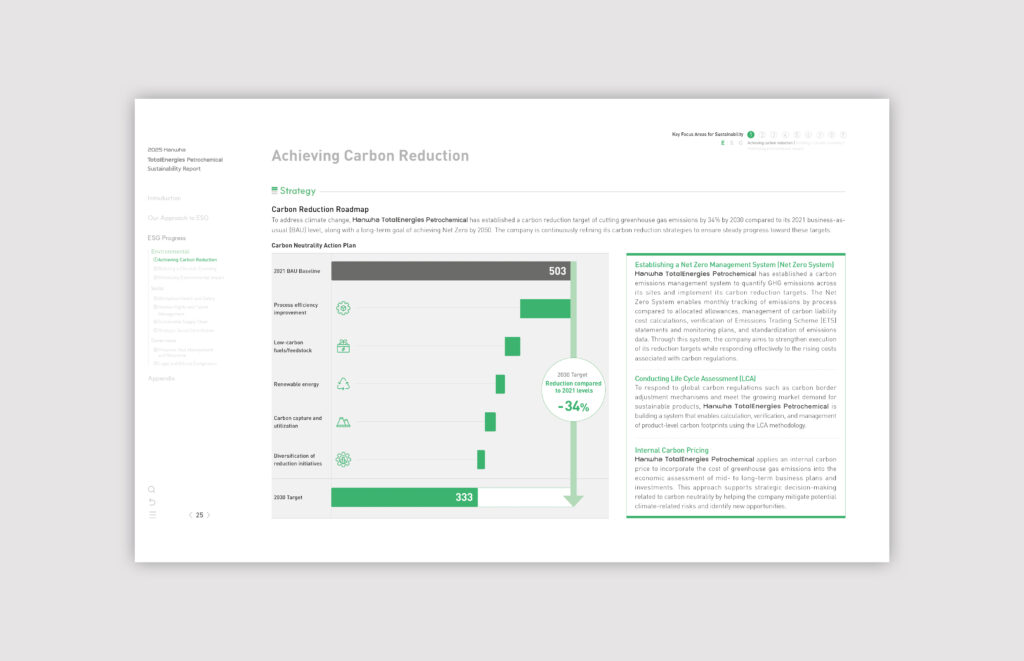Select the last focus area circle
Screen dimensions: 1024x661
(x=843, y=134)
